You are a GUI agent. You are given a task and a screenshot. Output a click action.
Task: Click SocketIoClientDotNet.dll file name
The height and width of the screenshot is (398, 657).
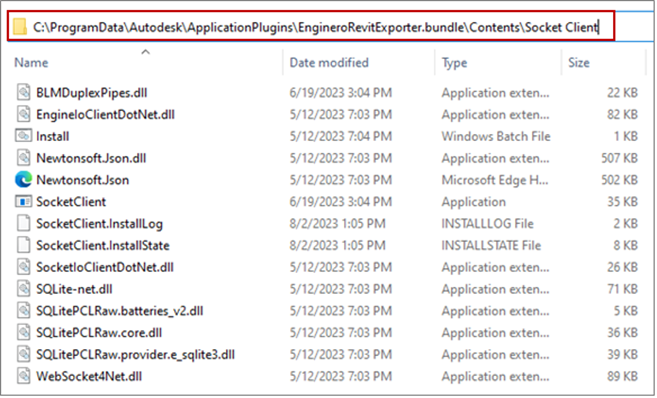tap(105, 267)
